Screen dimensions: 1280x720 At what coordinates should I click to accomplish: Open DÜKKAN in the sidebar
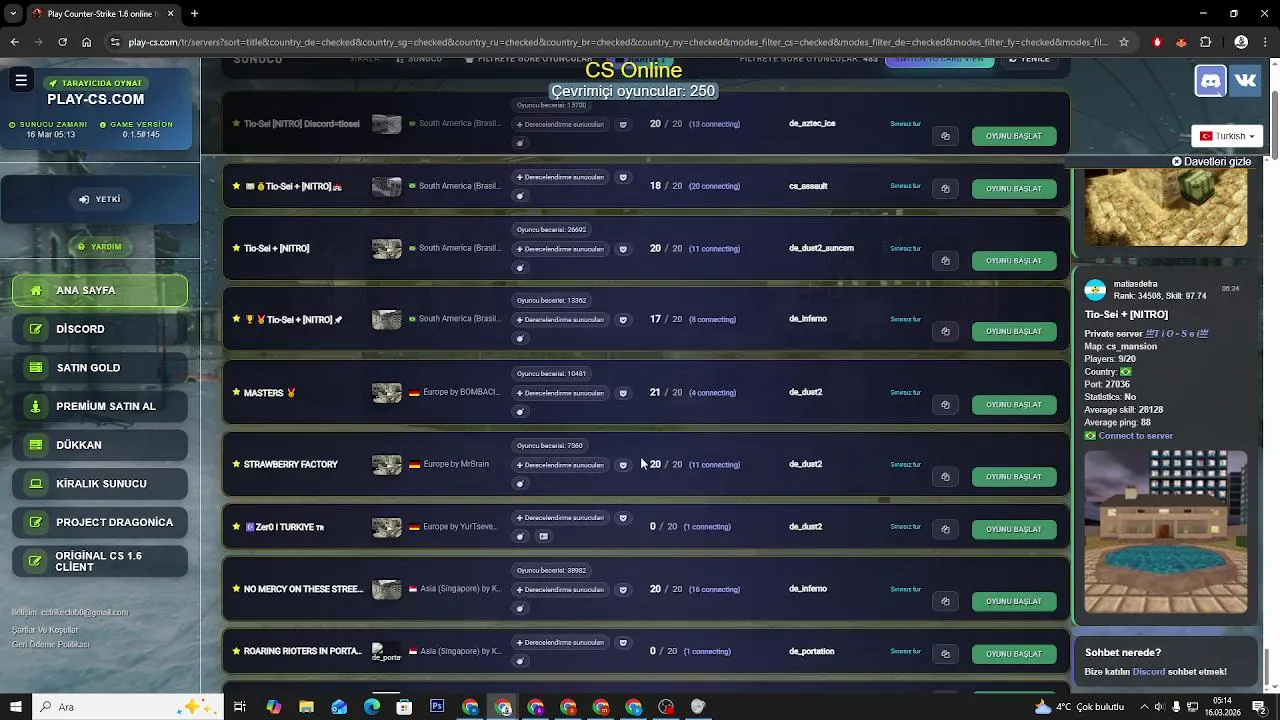pos(100,445)
